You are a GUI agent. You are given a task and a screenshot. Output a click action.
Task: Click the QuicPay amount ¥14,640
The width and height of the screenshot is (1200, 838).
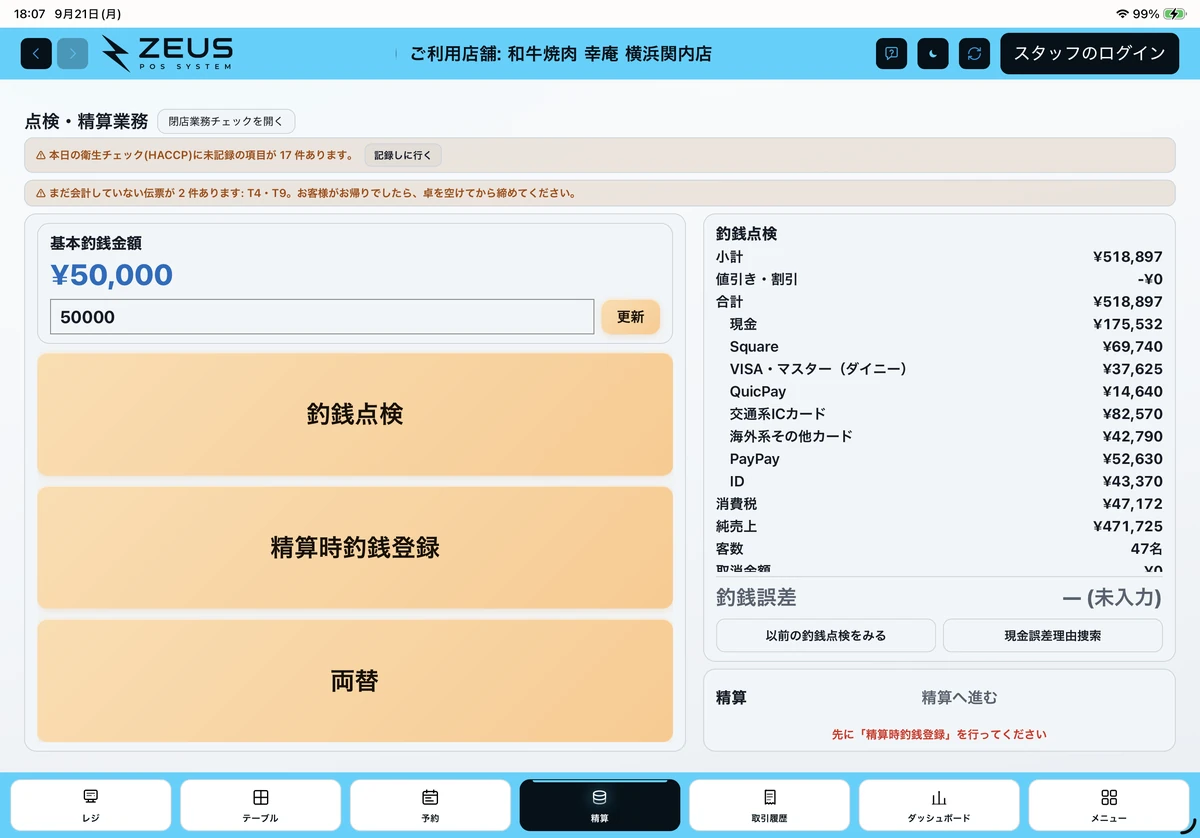click(x=1132, y=392)
